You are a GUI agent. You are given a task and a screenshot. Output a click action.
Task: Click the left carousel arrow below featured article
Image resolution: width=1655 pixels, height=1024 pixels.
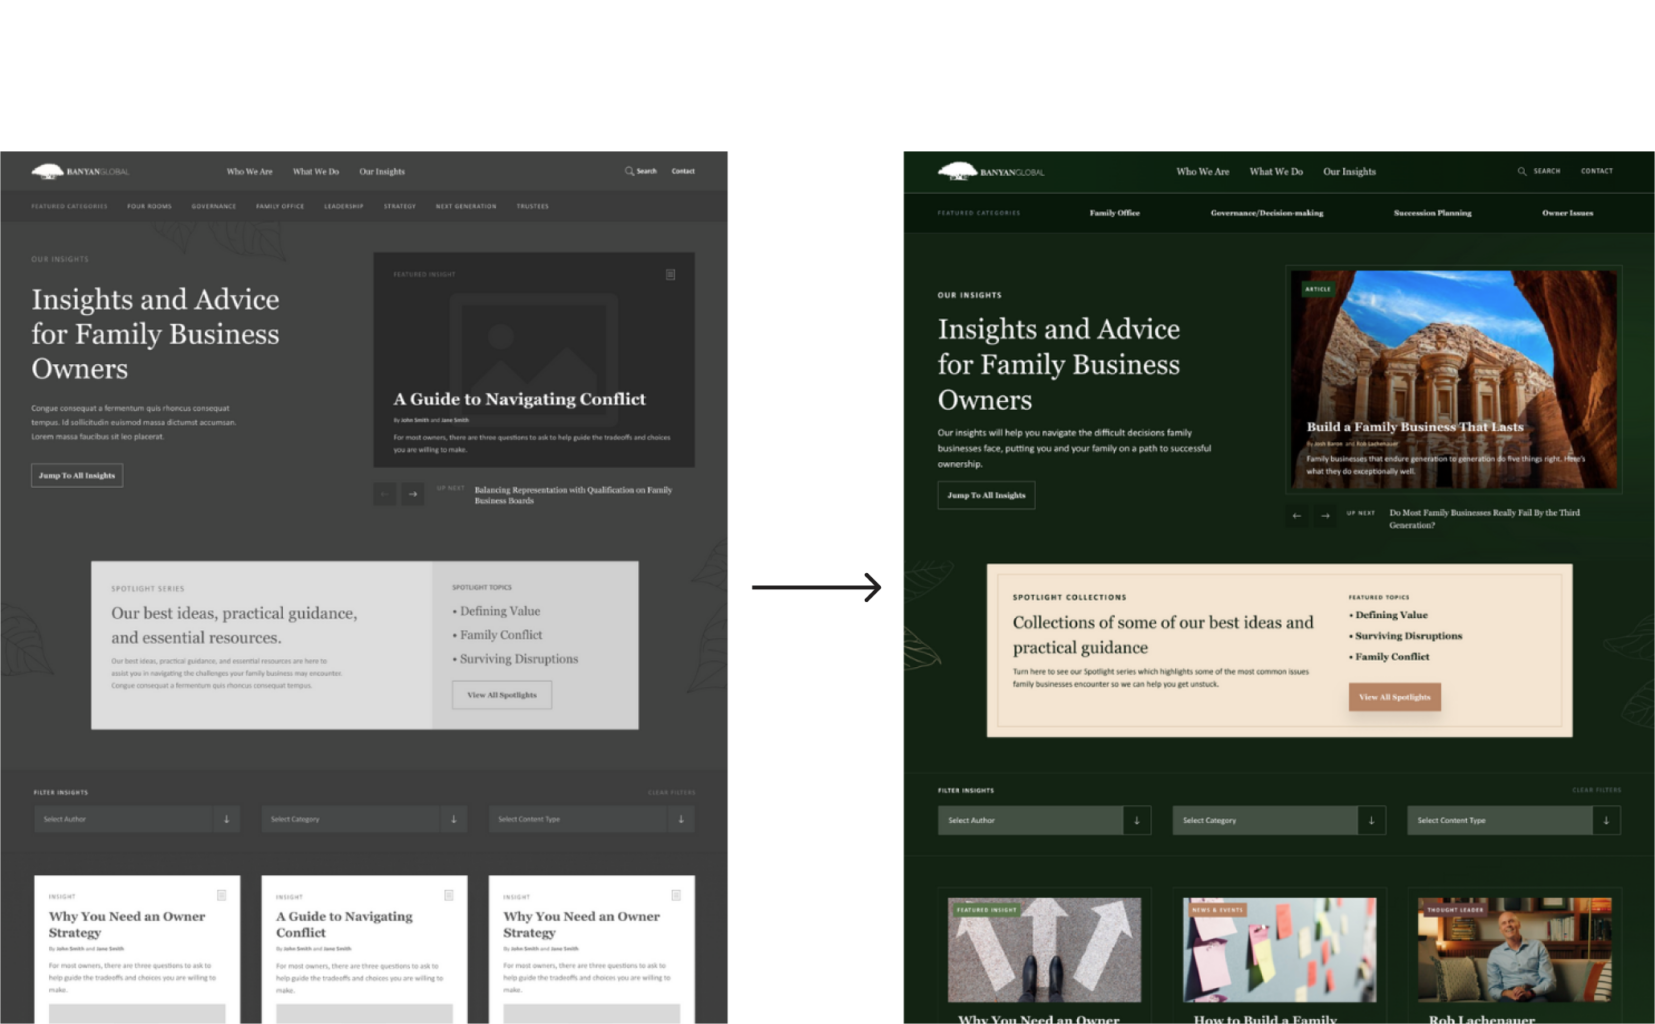(1297, 516)
